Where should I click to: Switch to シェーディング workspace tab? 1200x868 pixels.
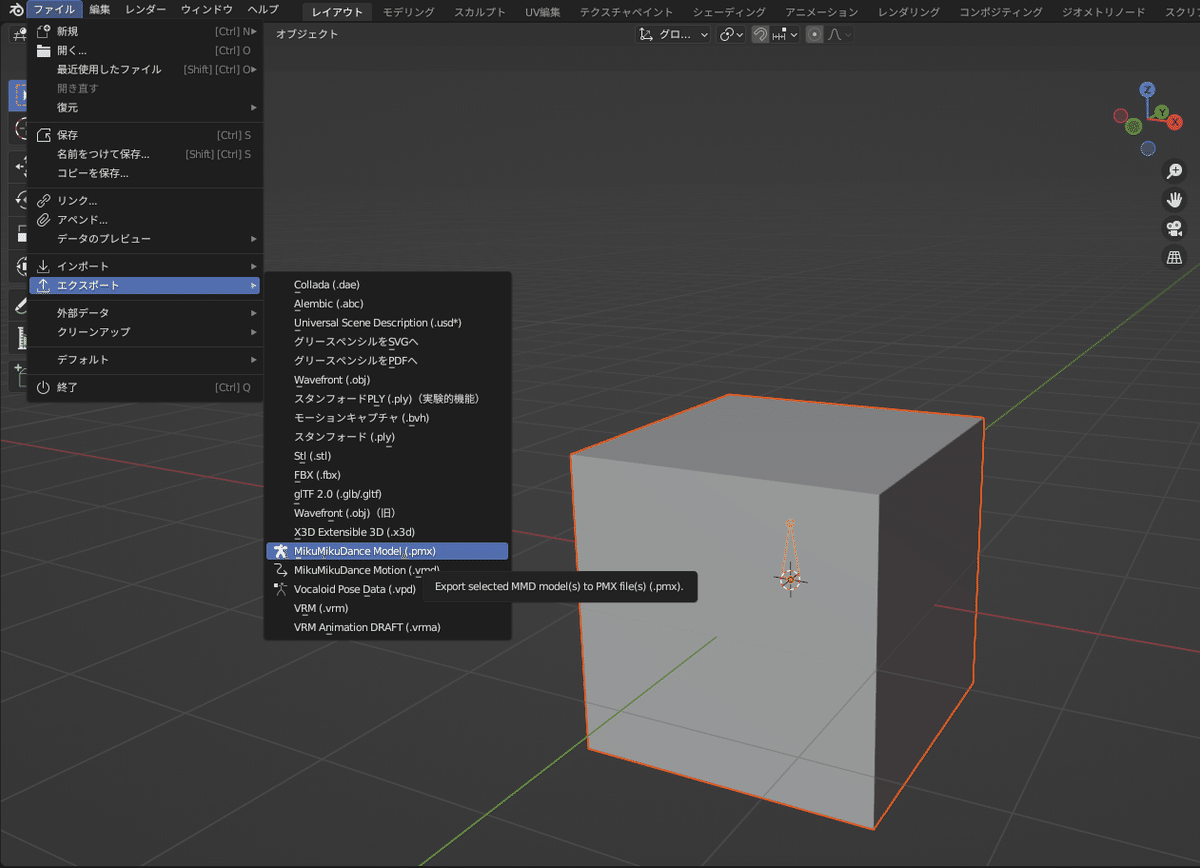point(729,12)
